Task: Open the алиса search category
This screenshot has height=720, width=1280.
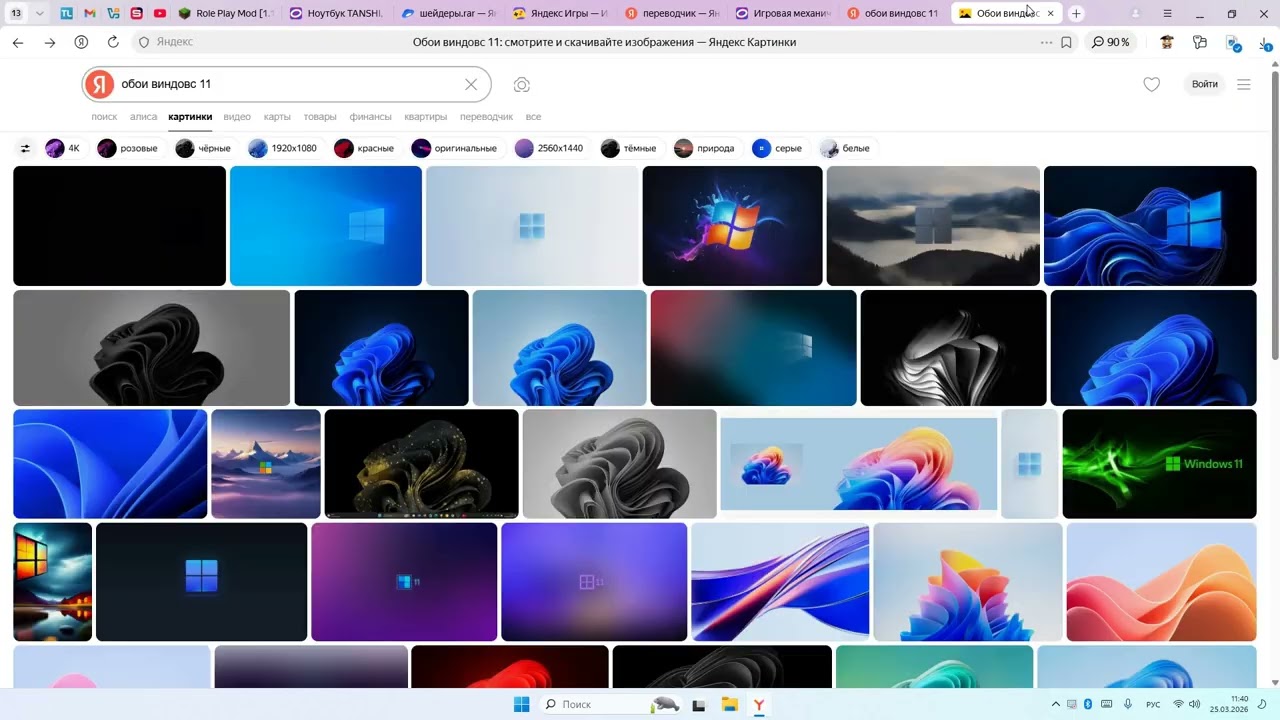Action: (143, 117)
